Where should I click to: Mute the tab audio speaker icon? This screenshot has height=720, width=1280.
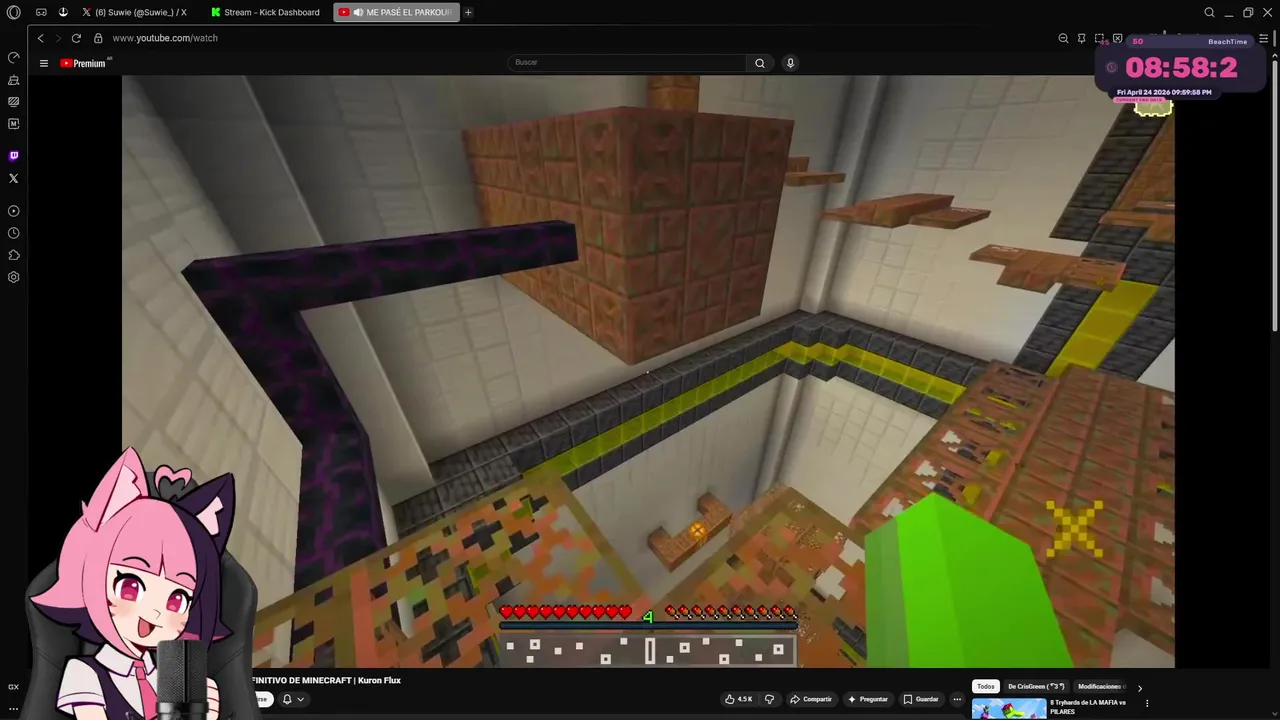click(358, 12)
